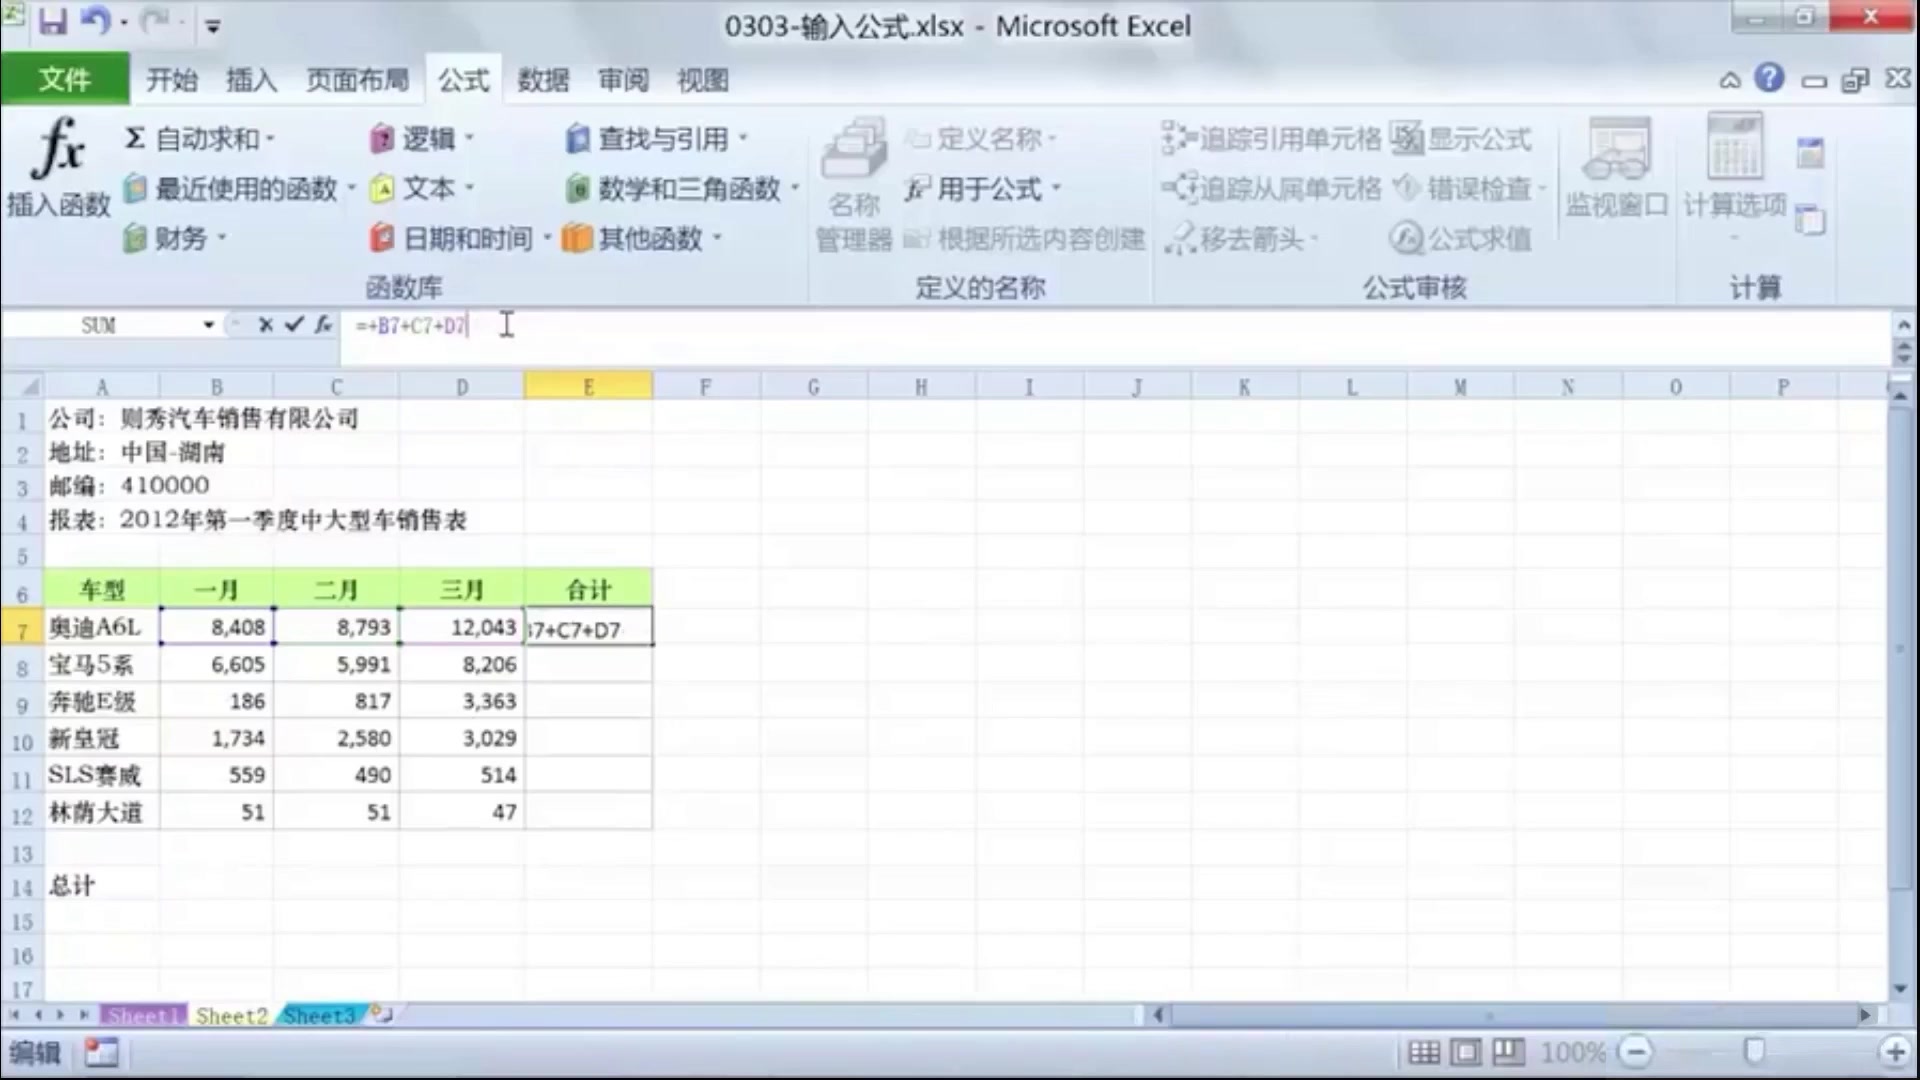Switch to Normal view in status bar
Image resolution: width=1920 pixels, height=1080 pixels.
click(x=1424, y=1052)
